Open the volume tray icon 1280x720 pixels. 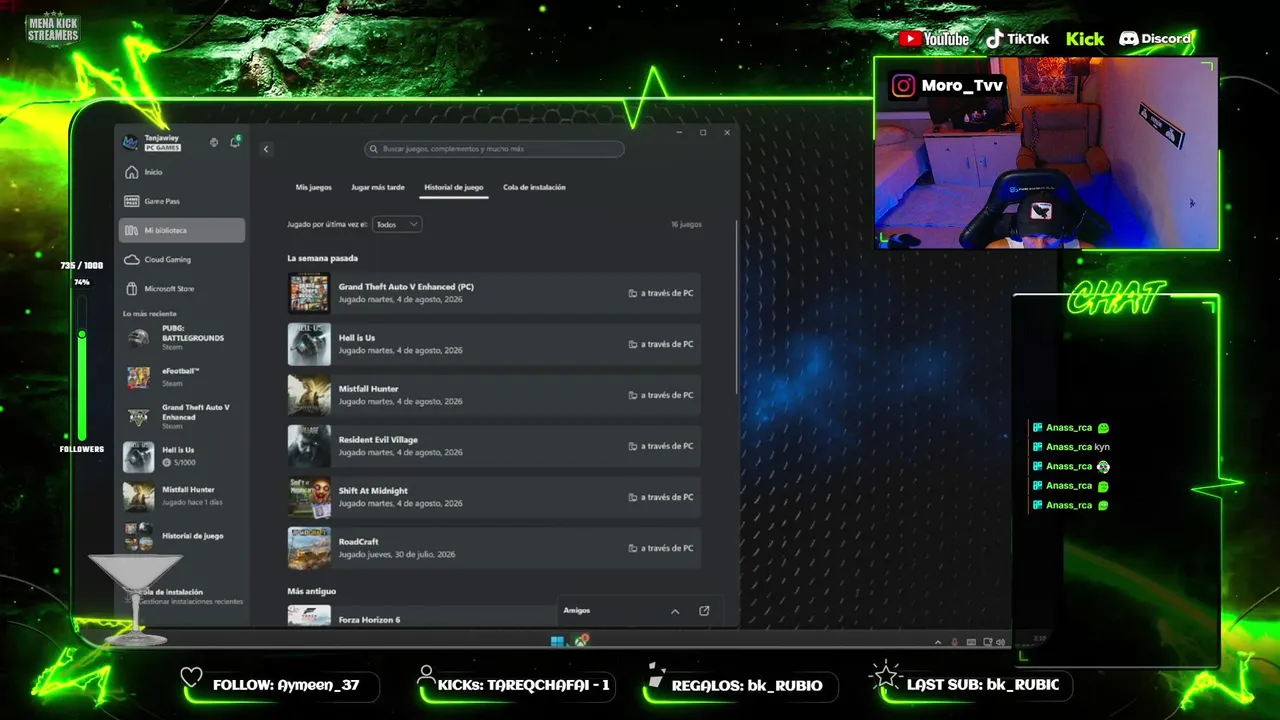pos(1000,642)
